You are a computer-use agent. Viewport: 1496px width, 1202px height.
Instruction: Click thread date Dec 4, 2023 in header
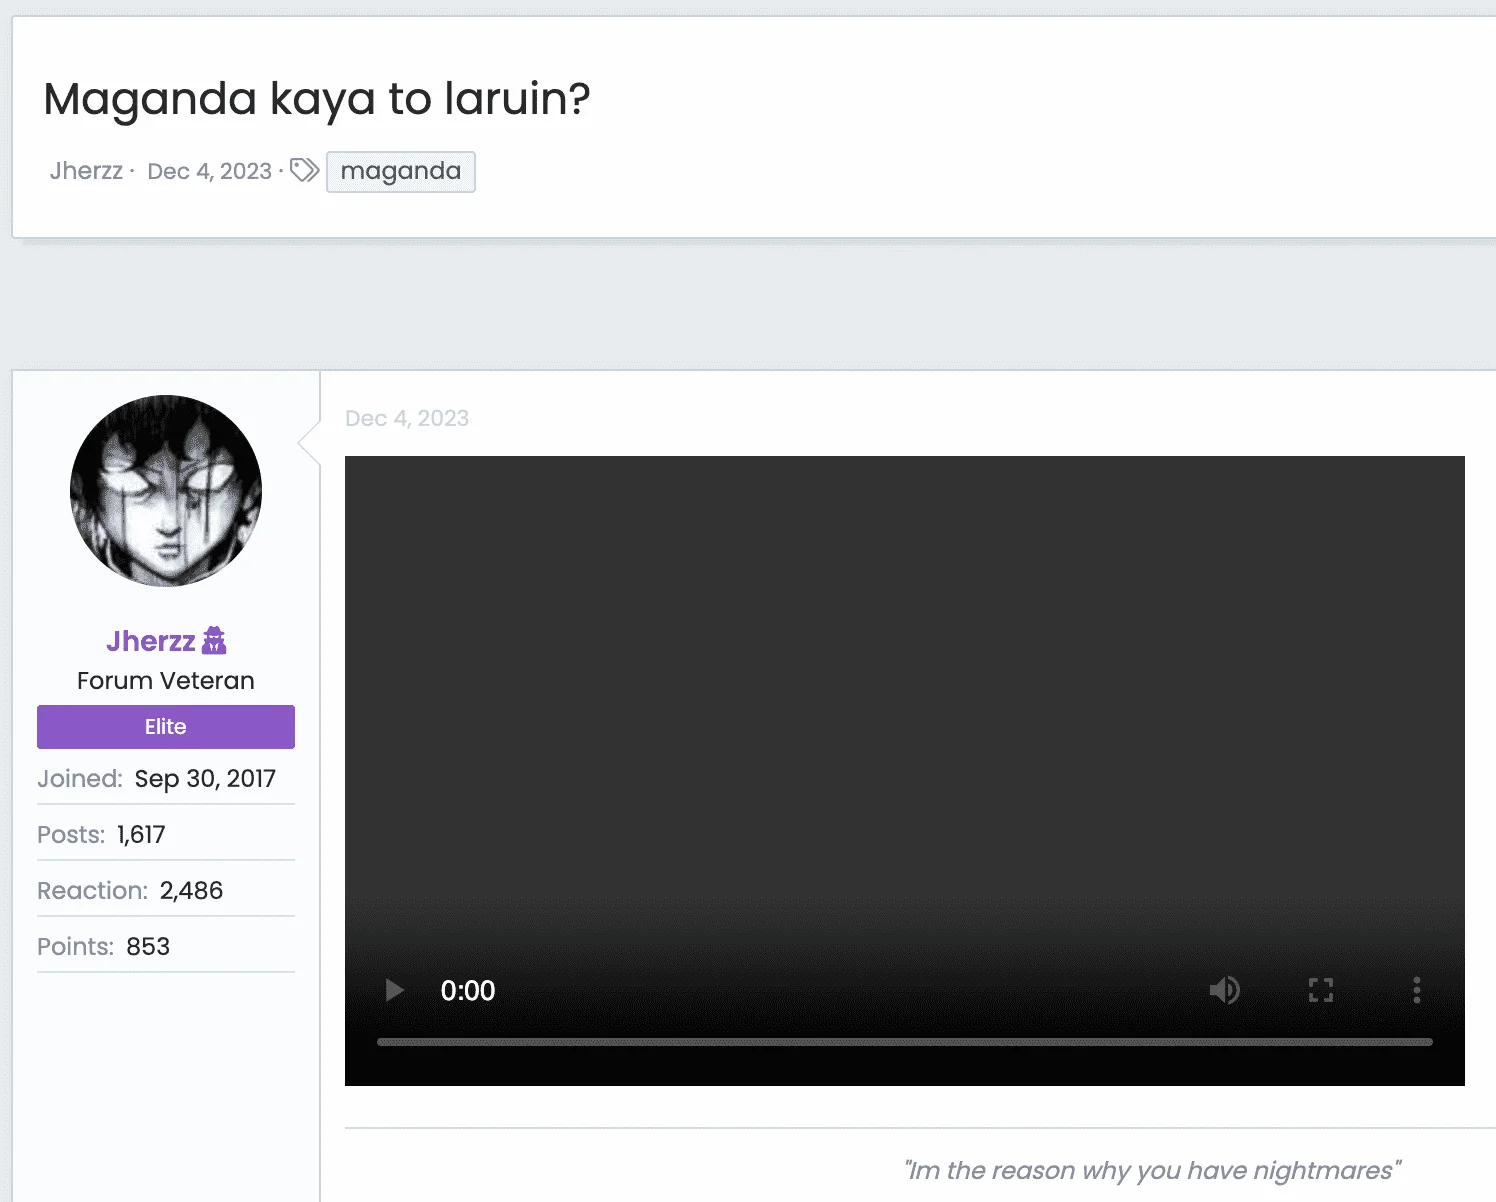209,171
